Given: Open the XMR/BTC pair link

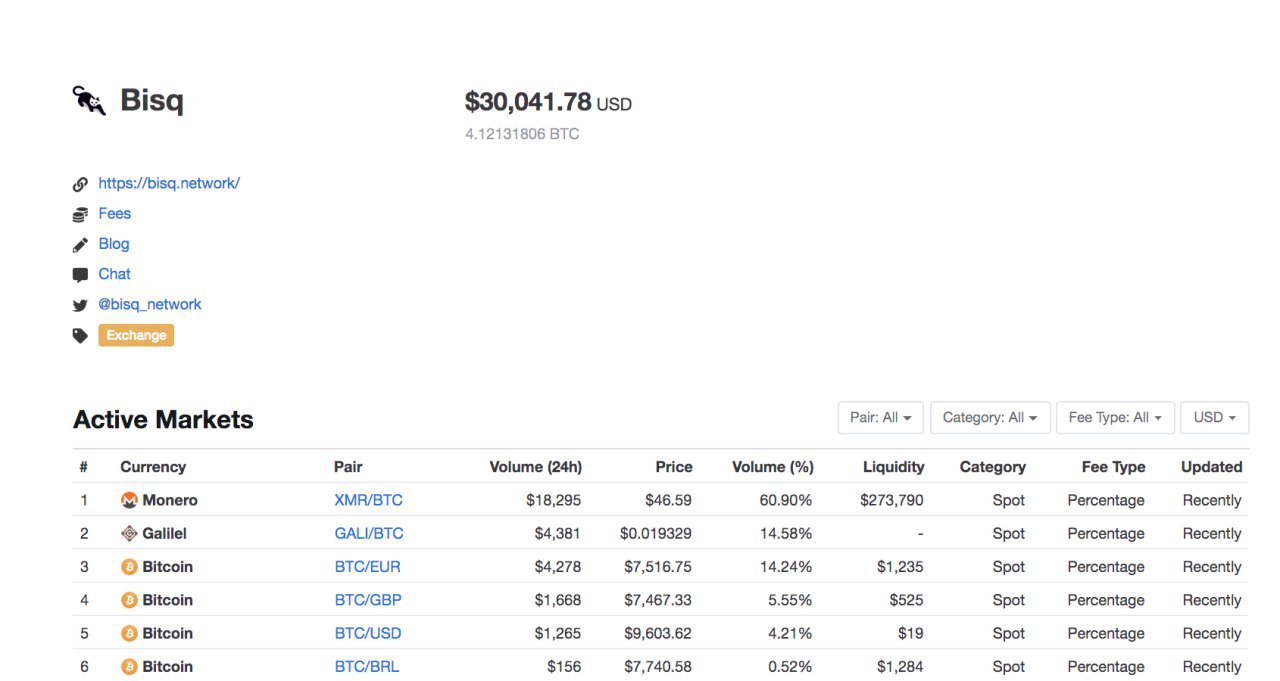Looking at the screenshot, I should [368, 500].
